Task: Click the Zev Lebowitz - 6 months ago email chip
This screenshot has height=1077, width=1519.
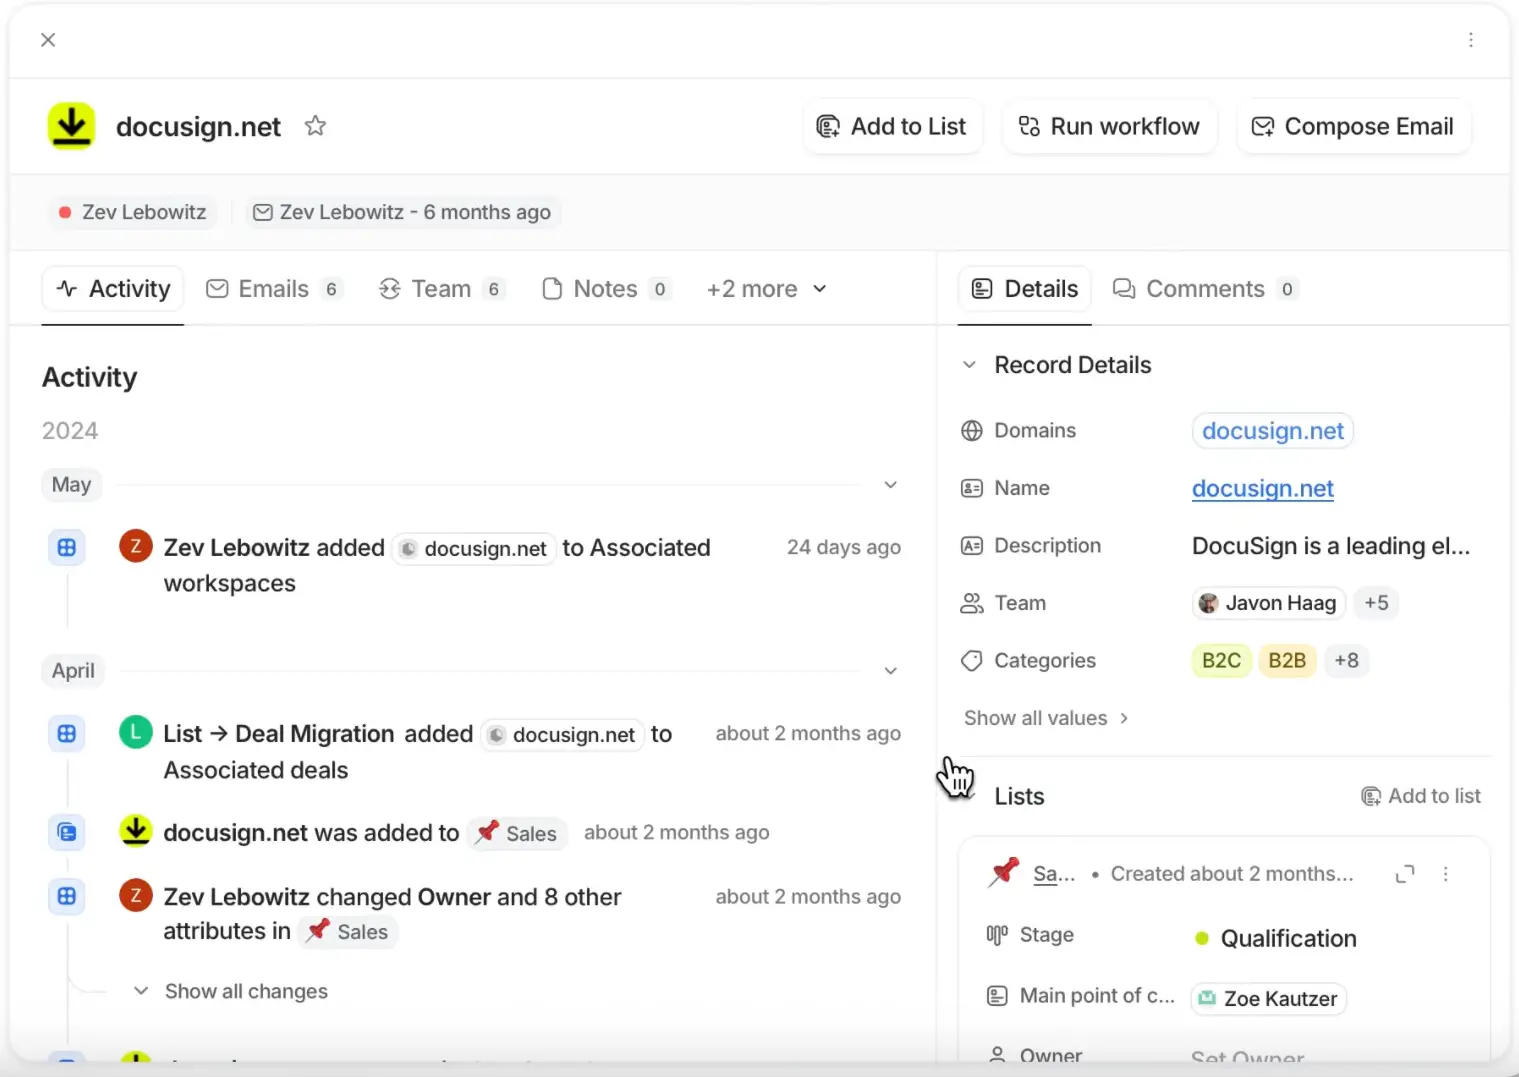Action: tap(402, 212)
